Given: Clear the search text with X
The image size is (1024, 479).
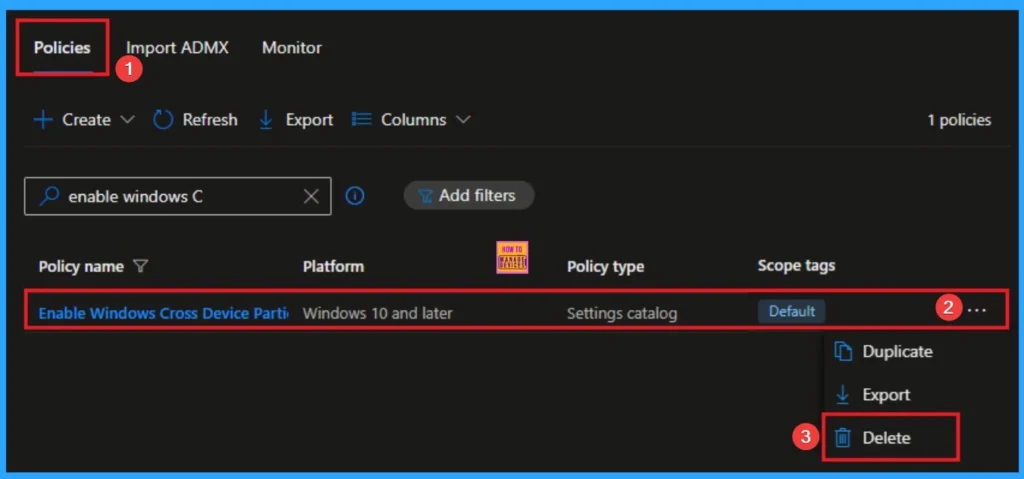Looking at the screenshot, I should [311, 196].
